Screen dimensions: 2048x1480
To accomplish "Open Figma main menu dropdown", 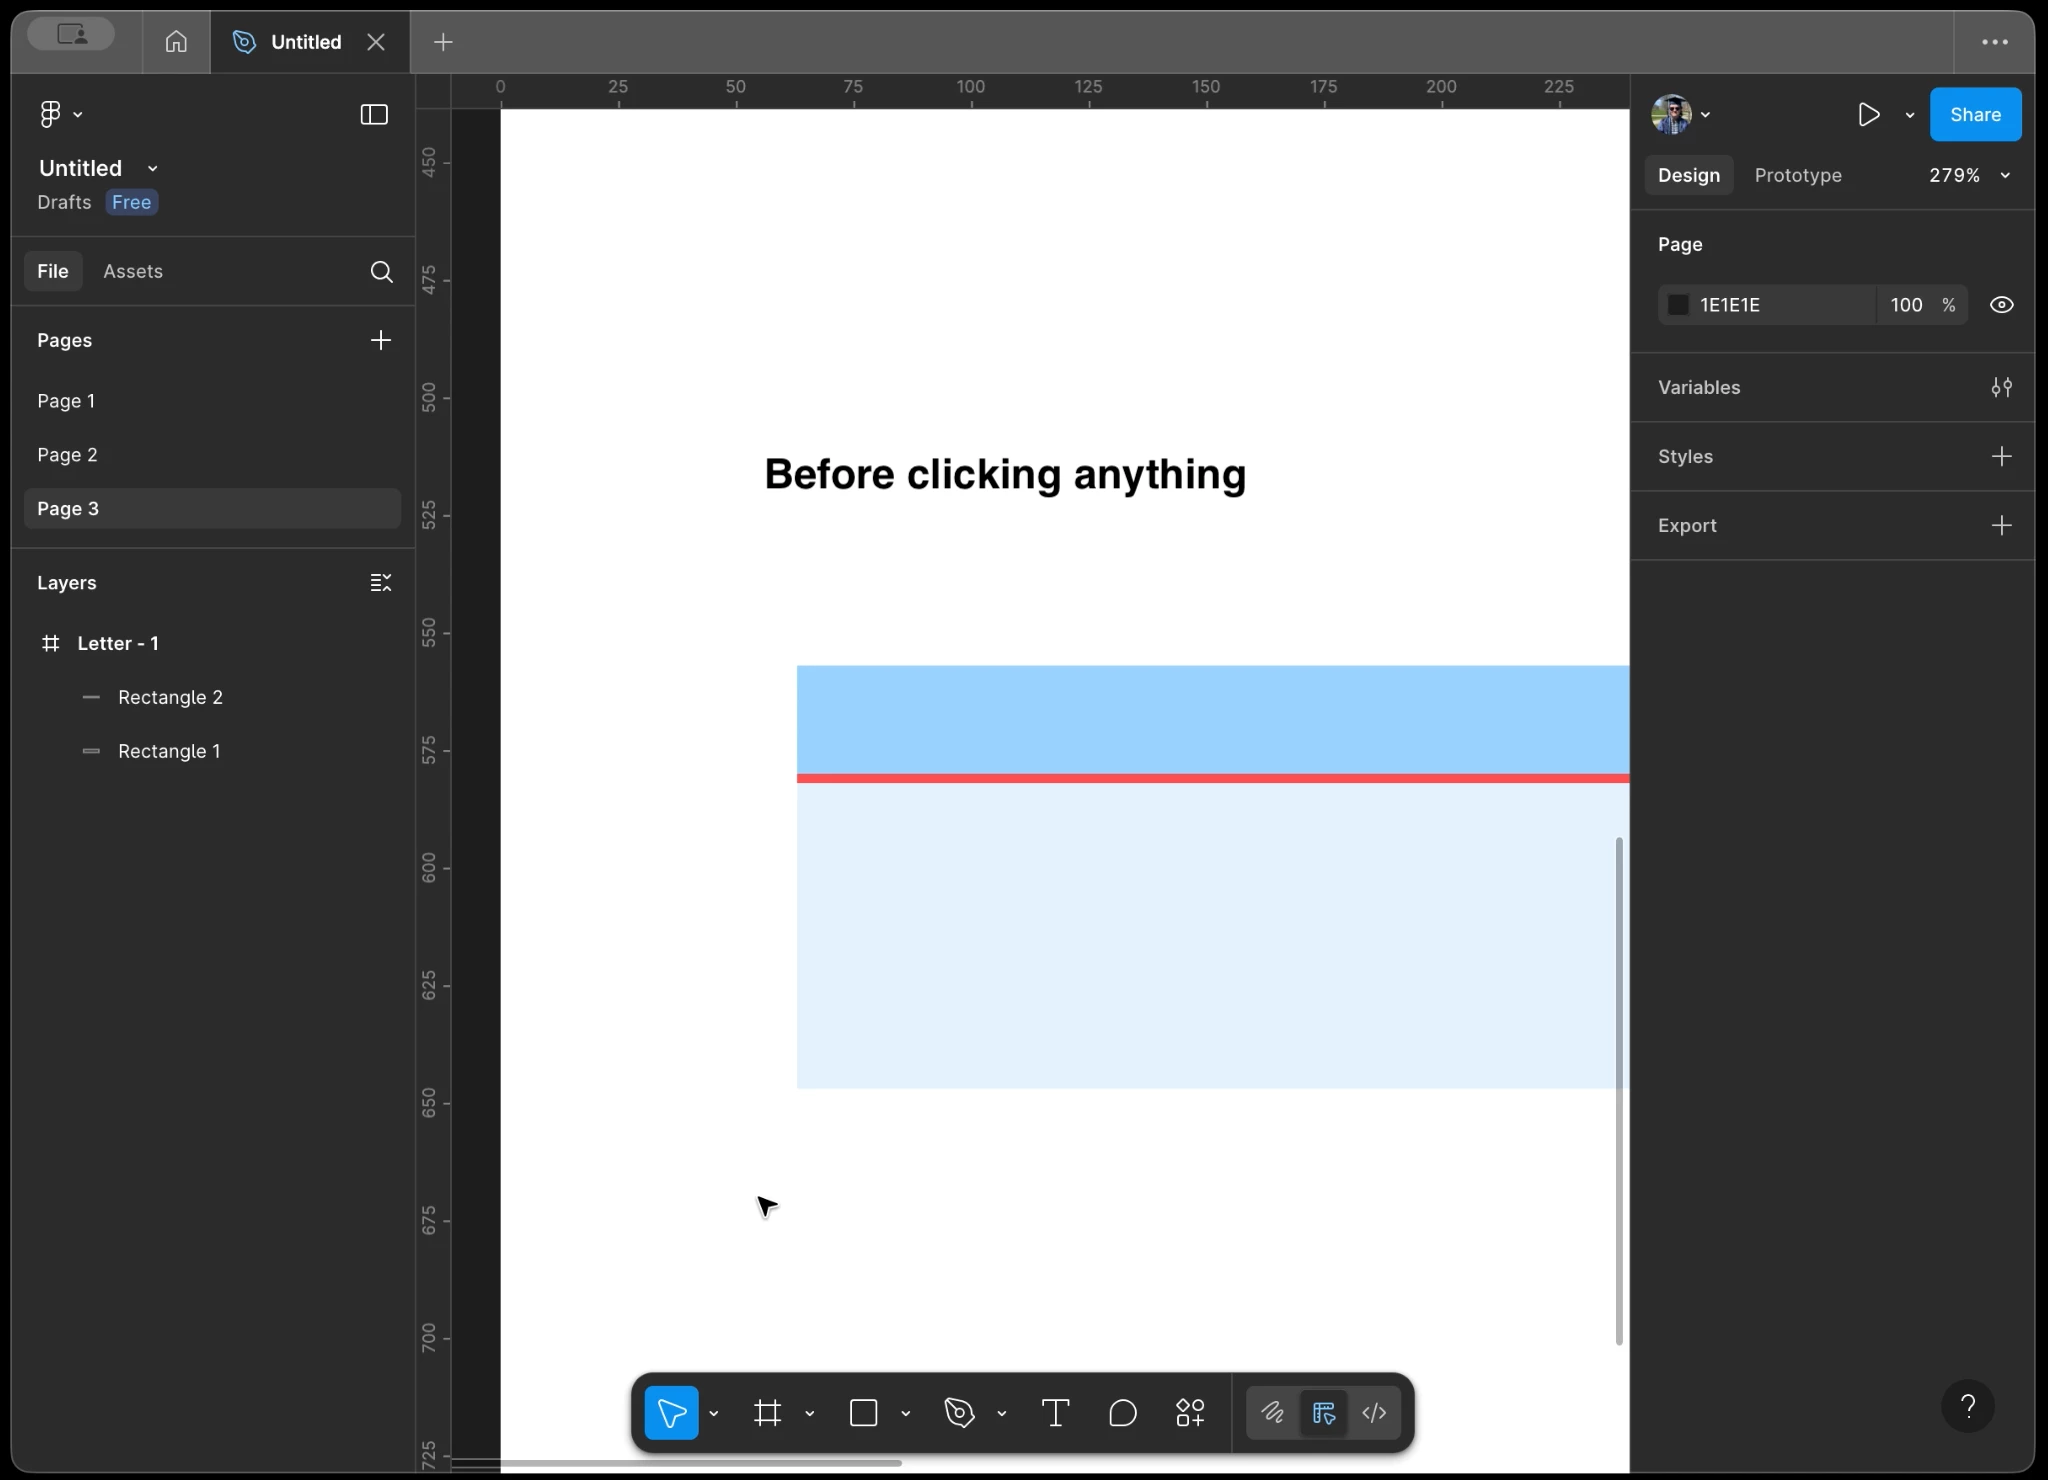I will [x=60, y=115].
